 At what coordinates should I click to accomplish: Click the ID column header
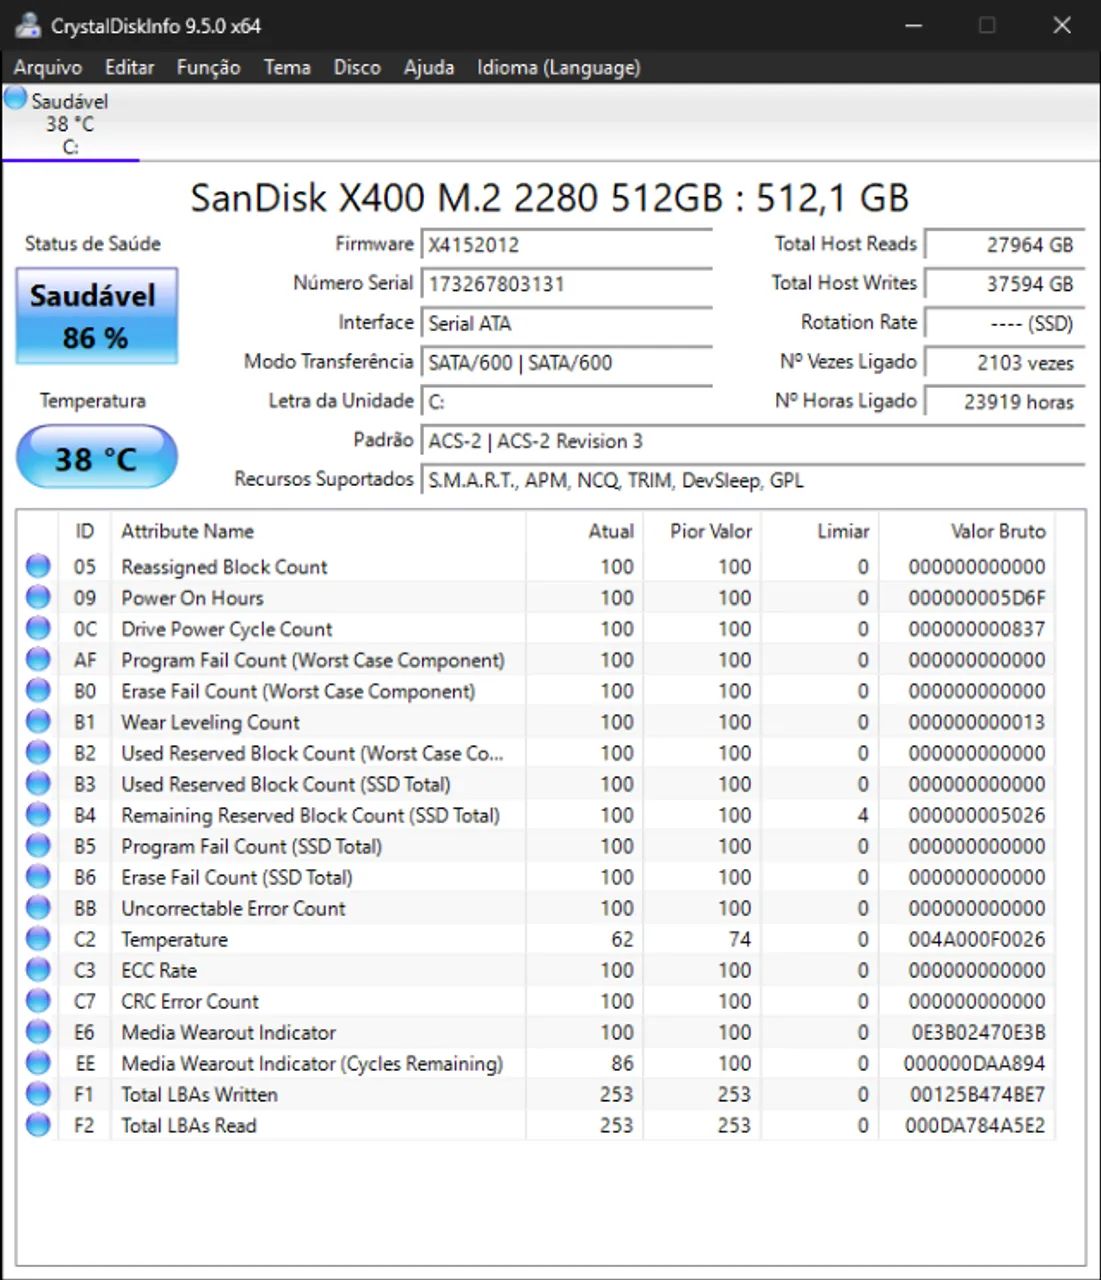tap(84, 531)
